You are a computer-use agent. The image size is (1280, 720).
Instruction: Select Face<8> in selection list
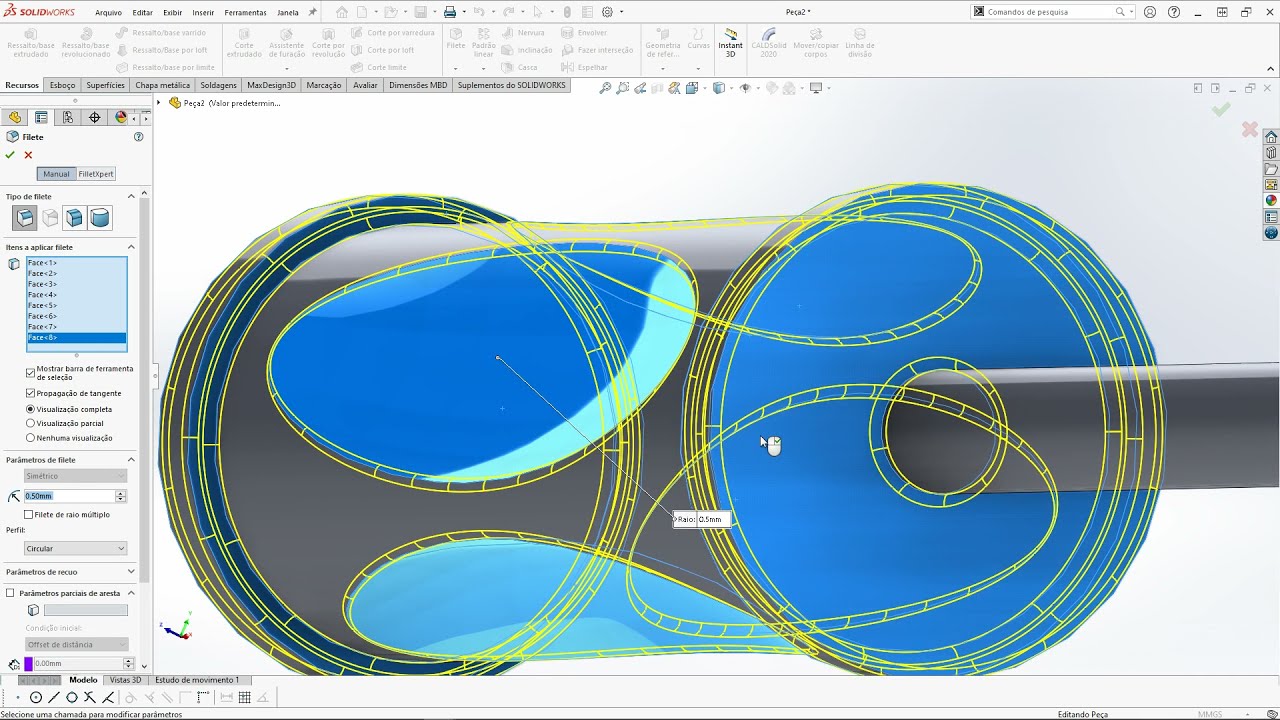pos(77,338)
